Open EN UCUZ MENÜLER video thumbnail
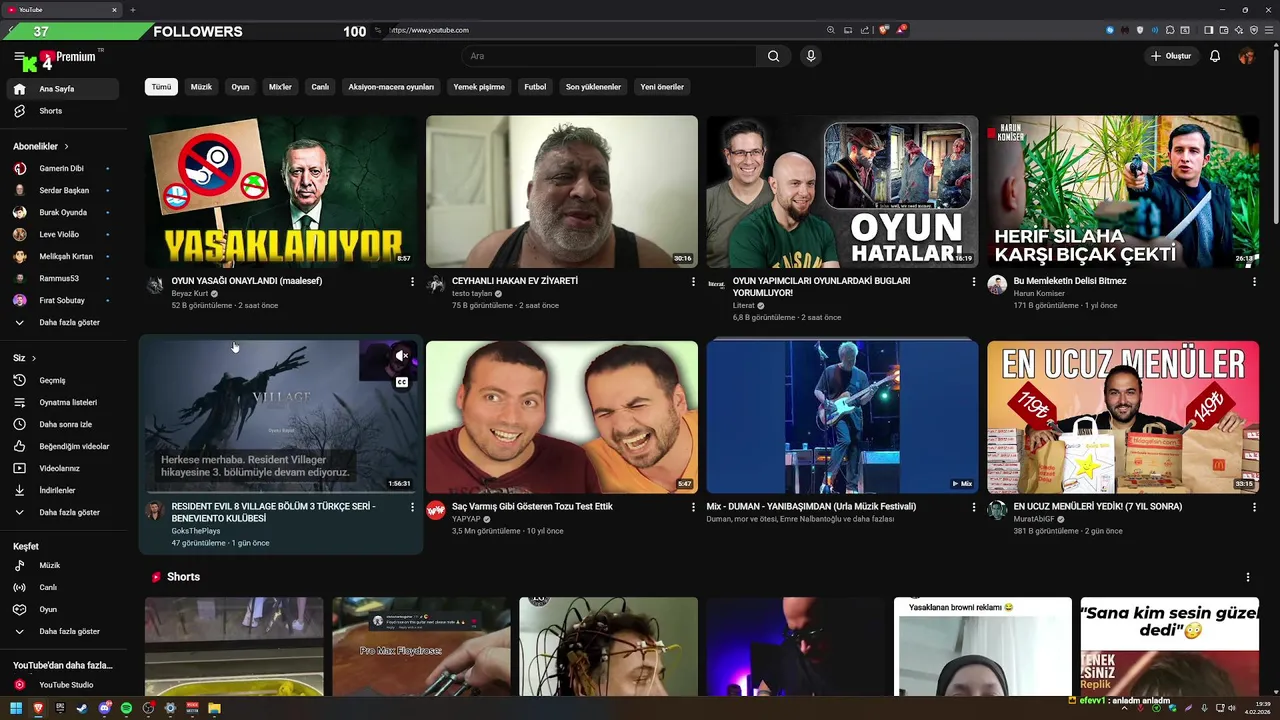The width and height of the screenshot is (1280, 720). pyautogui.click(x=1123, y=417)
